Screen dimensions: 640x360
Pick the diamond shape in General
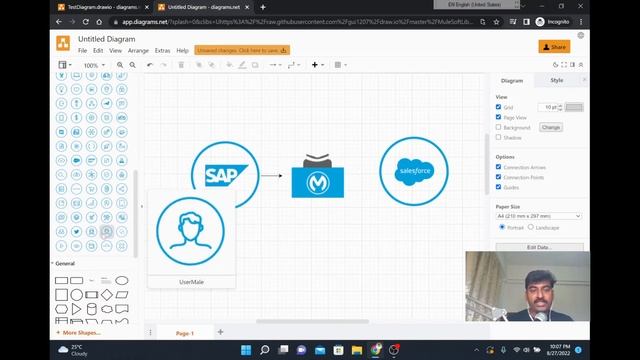[107, 295]
